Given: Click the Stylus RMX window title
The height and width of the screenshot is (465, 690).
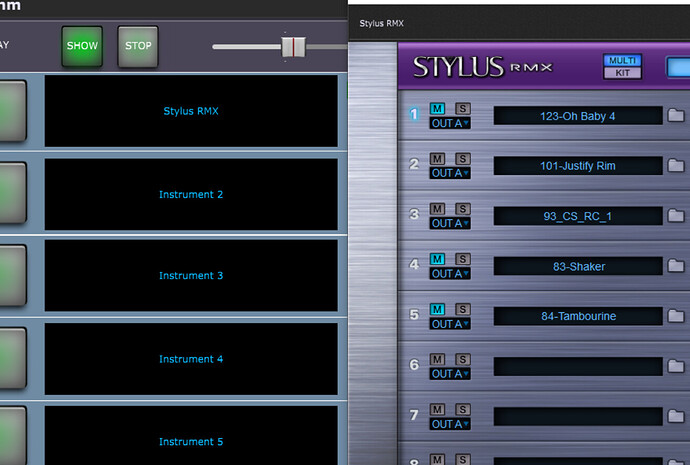Looking at the screenshot, I should (x=381, y=23).
